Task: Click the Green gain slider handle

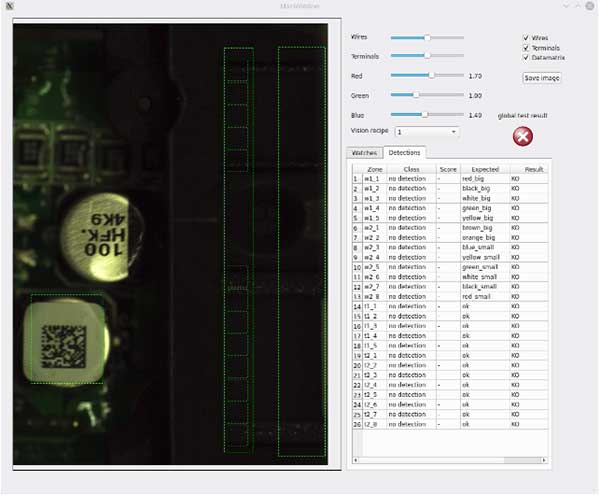Action: pos(414,95)
